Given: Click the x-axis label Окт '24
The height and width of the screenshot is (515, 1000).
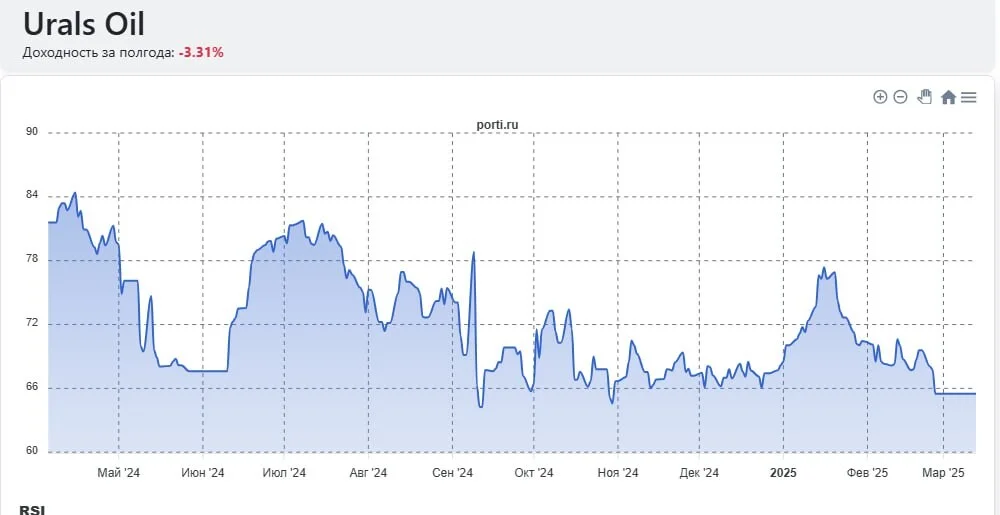Looking at the screenshot, I should tap(534, 474).
